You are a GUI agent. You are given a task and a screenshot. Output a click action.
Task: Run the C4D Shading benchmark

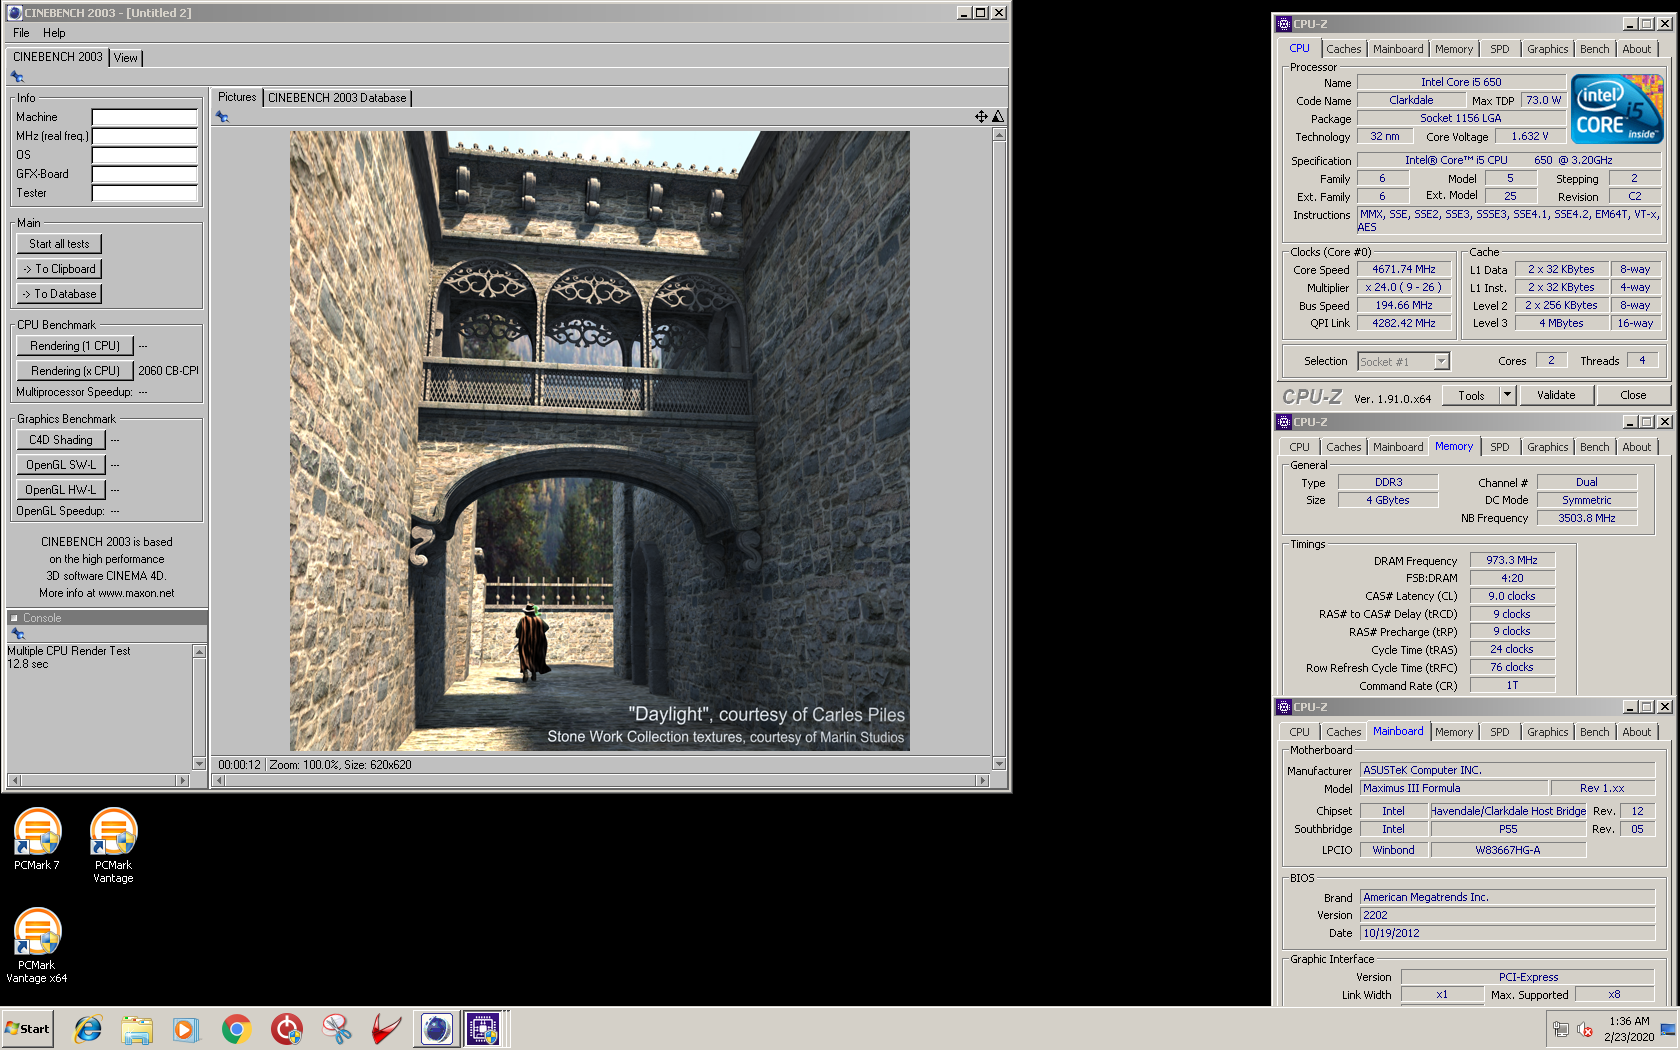(x=60, y=440)
